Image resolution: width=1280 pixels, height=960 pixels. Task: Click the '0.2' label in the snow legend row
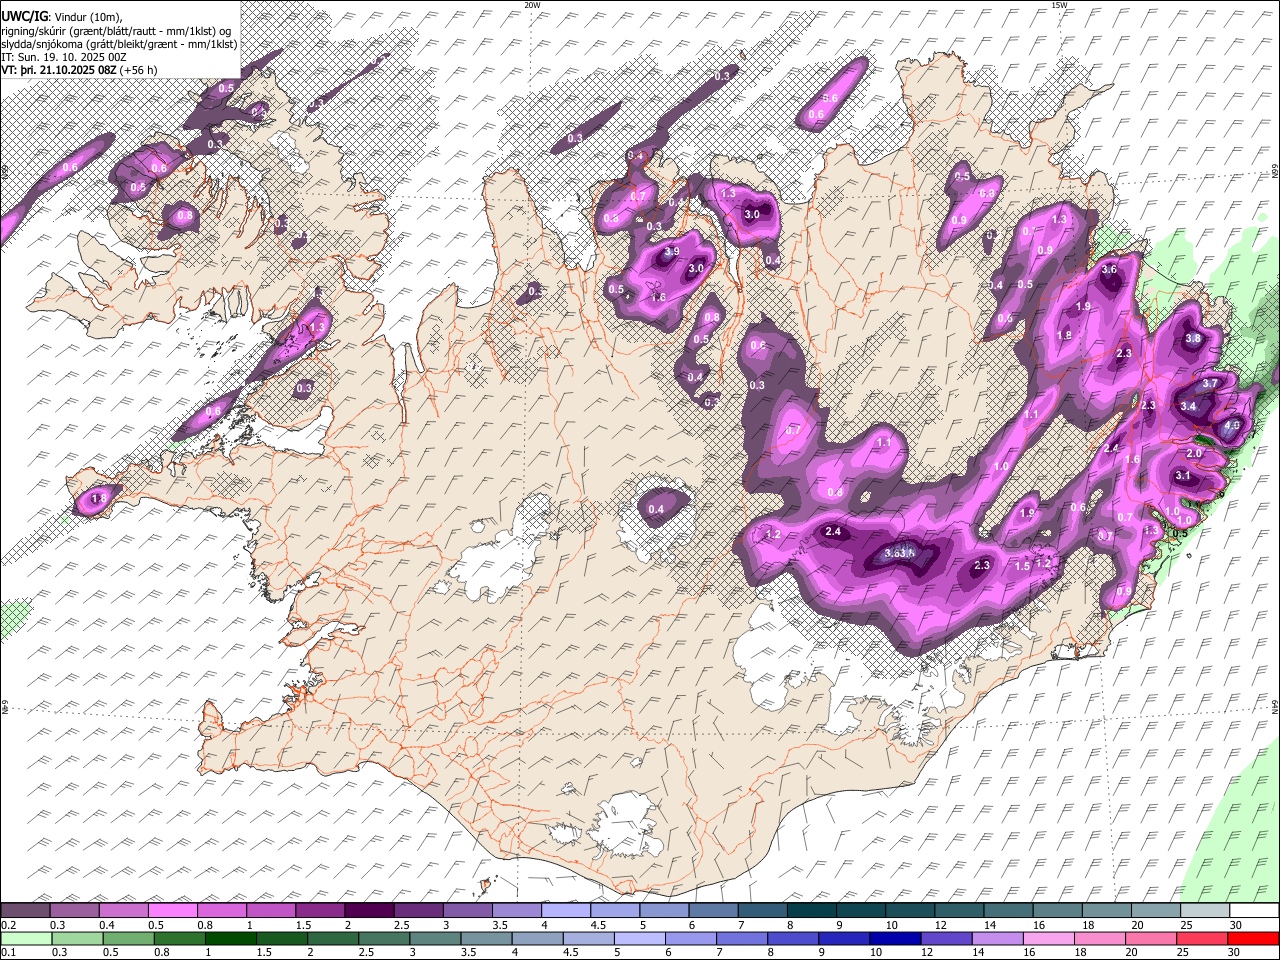point(9,925)
